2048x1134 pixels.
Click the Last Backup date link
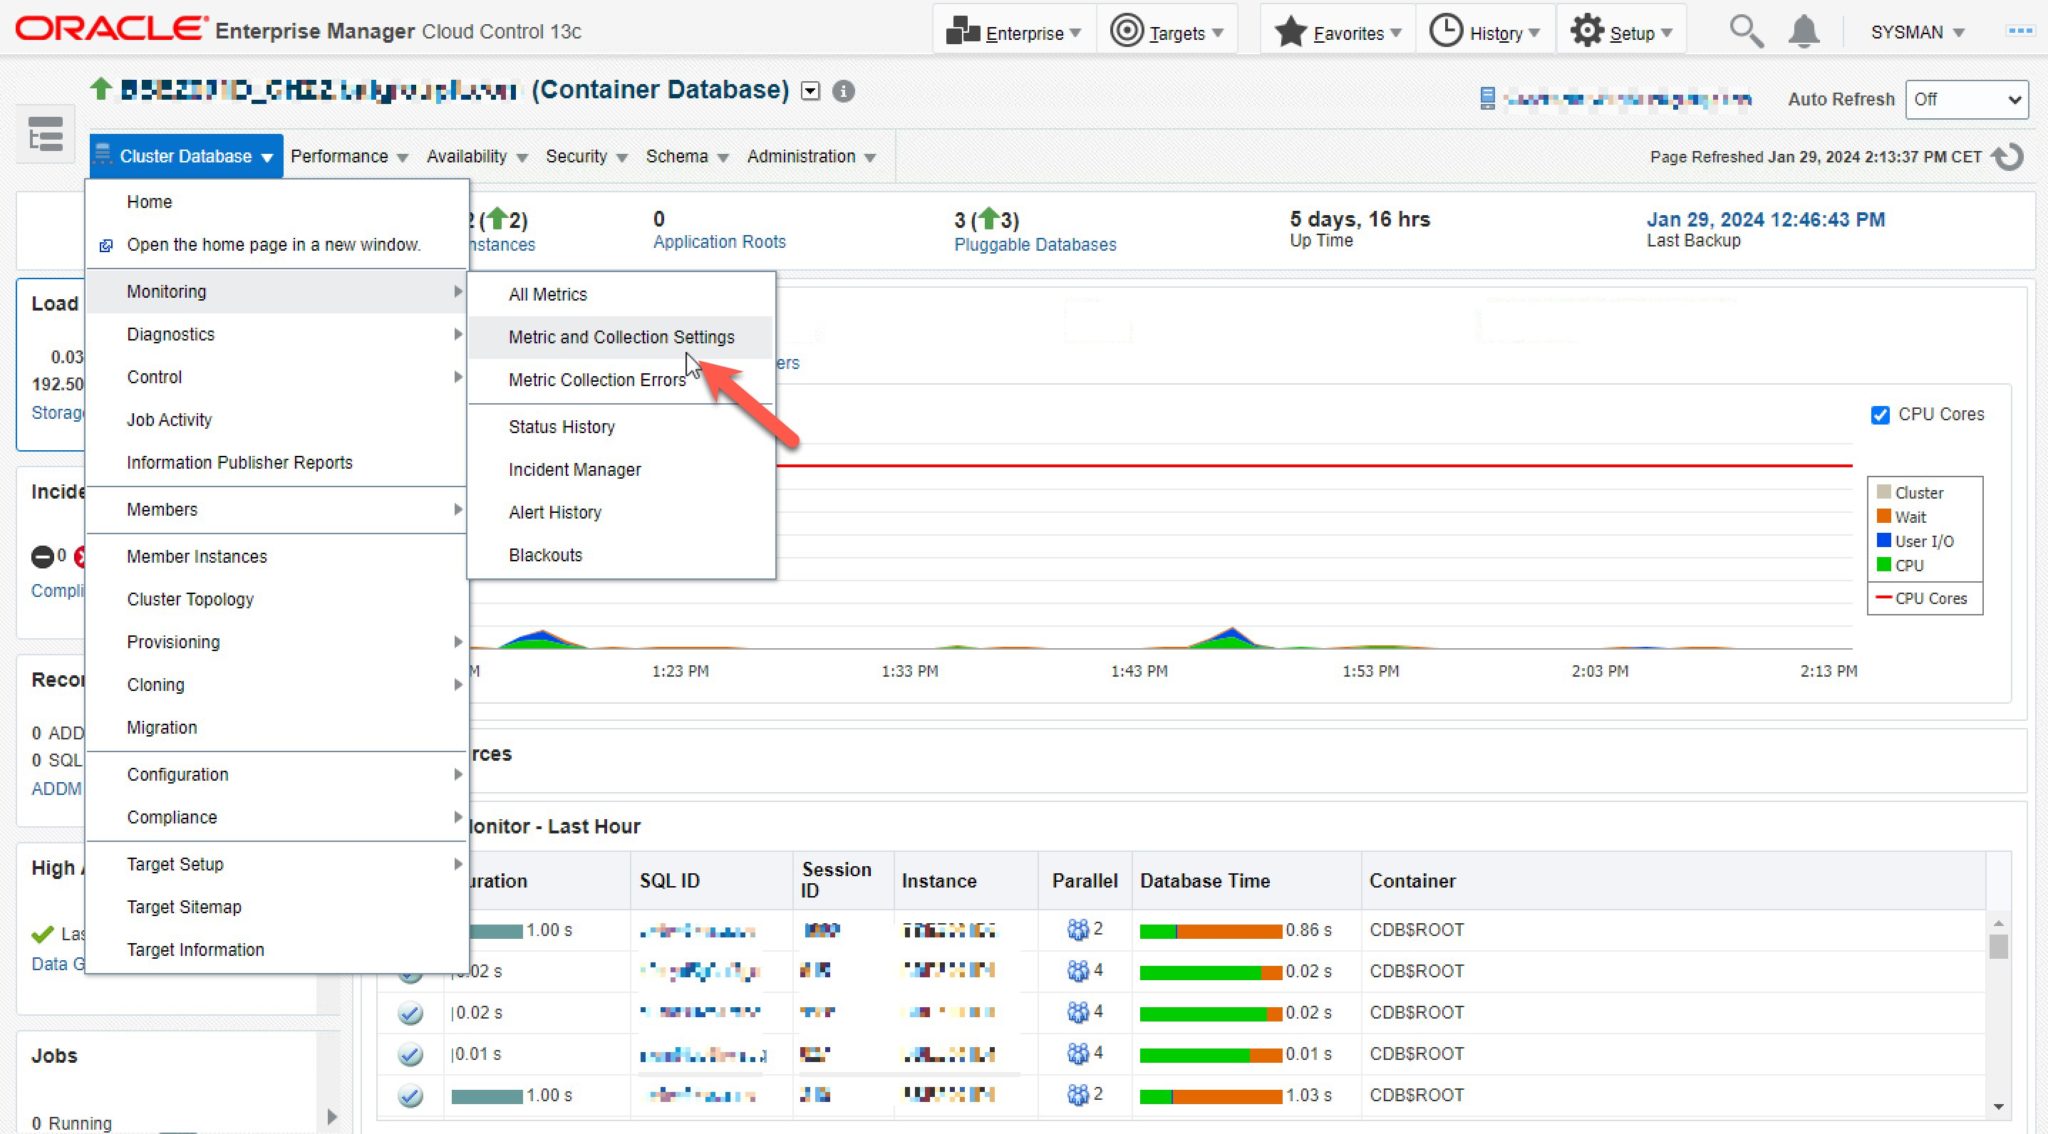(1765, 219)
